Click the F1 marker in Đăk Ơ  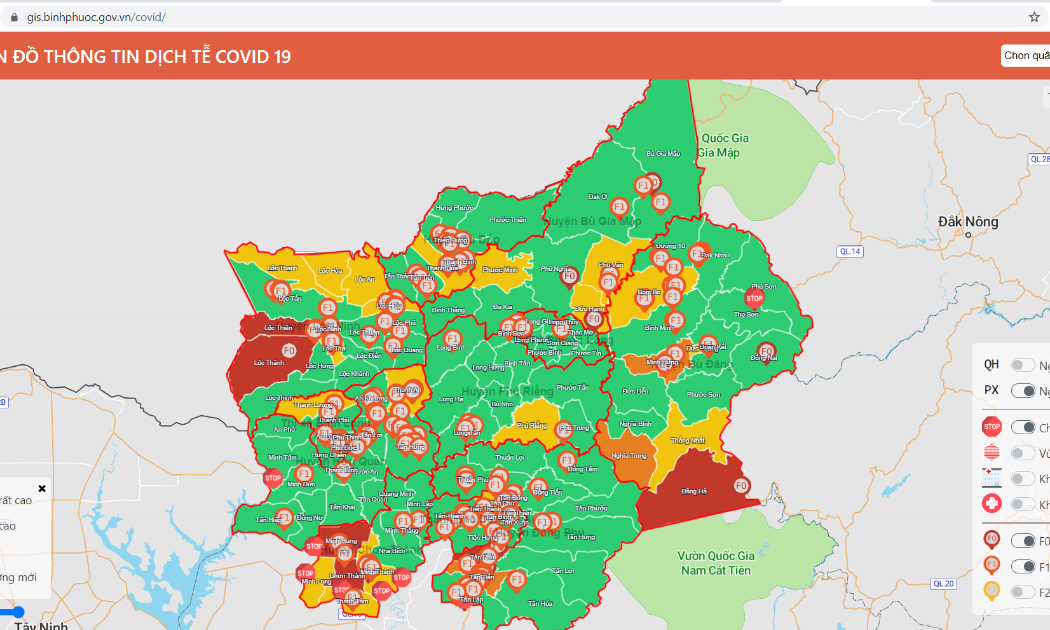(x=619, y=207)
